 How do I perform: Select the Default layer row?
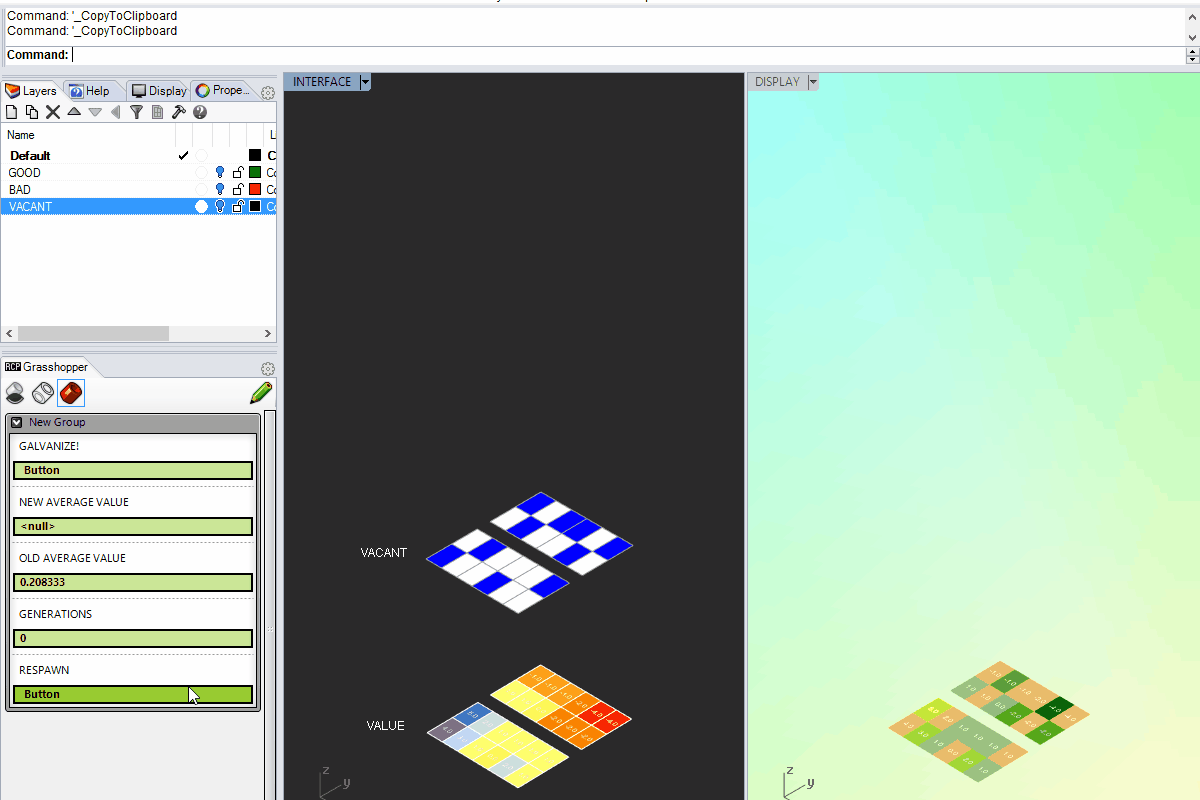[x=139, y=156]
